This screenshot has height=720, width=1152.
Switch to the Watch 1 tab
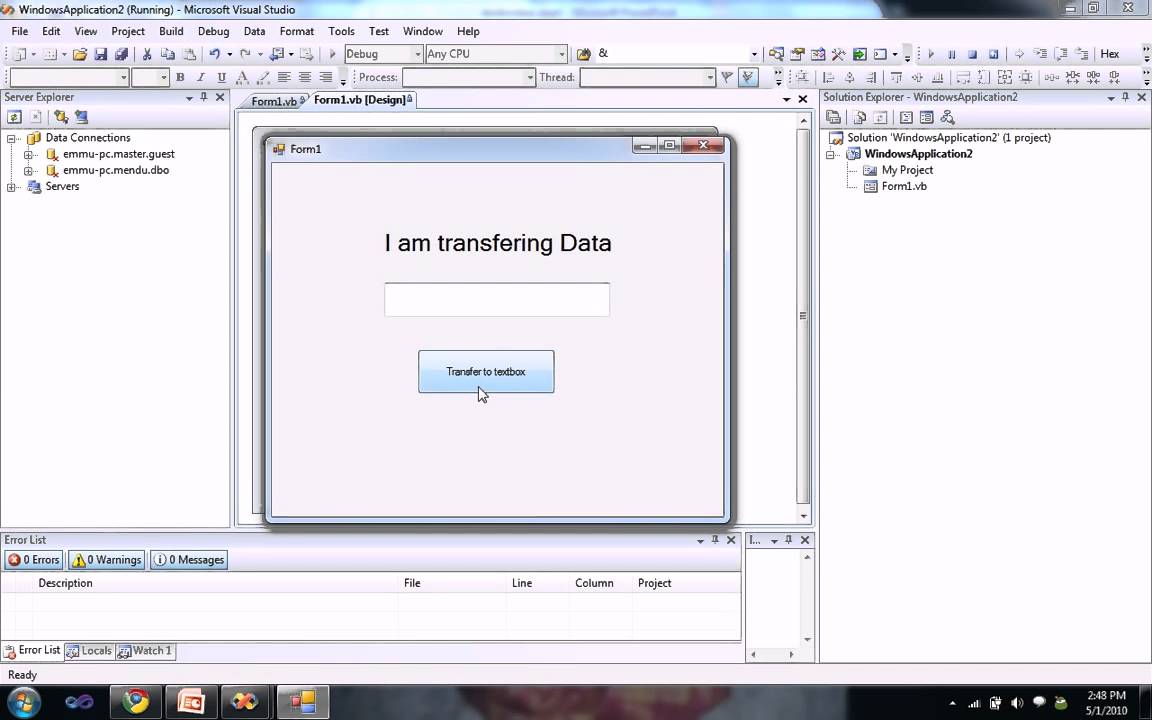tap(145, 651)
